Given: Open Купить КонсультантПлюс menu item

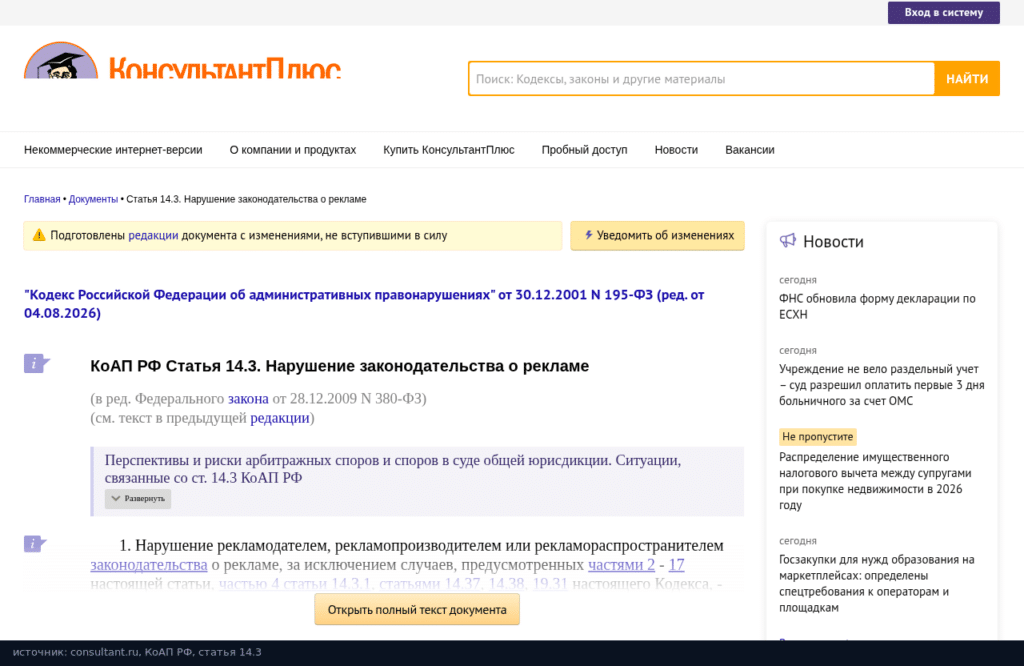Looking at the screenshot, I should point(449,150).
